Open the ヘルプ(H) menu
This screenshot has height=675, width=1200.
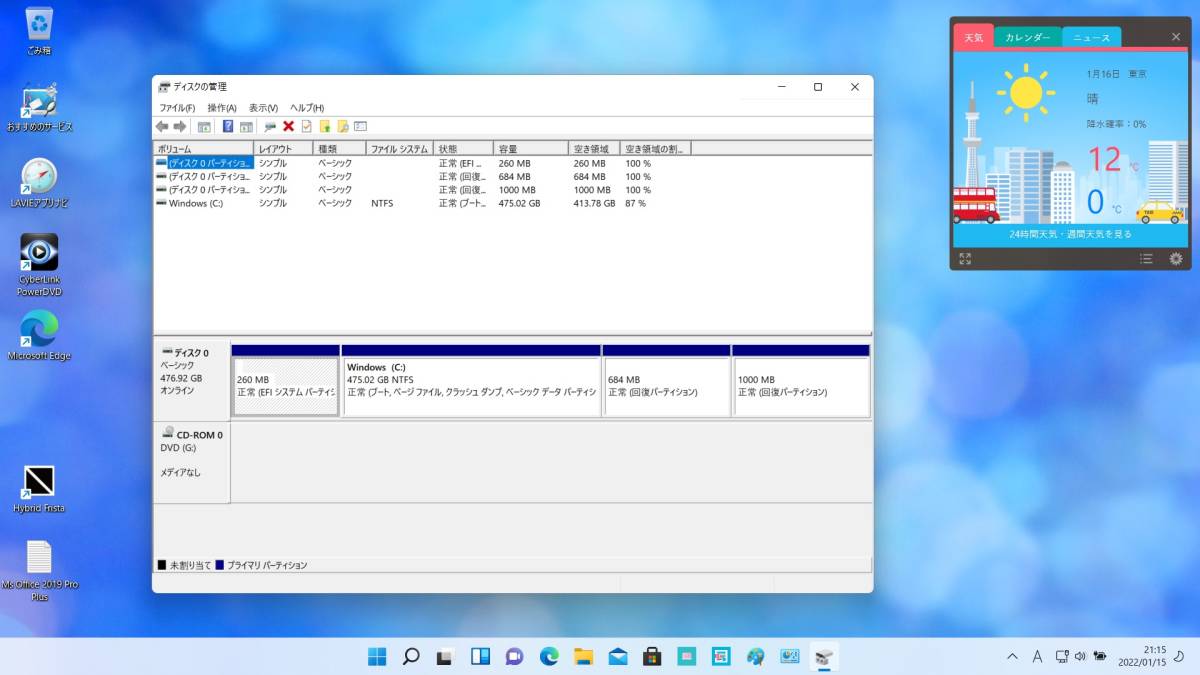point(307,107)
